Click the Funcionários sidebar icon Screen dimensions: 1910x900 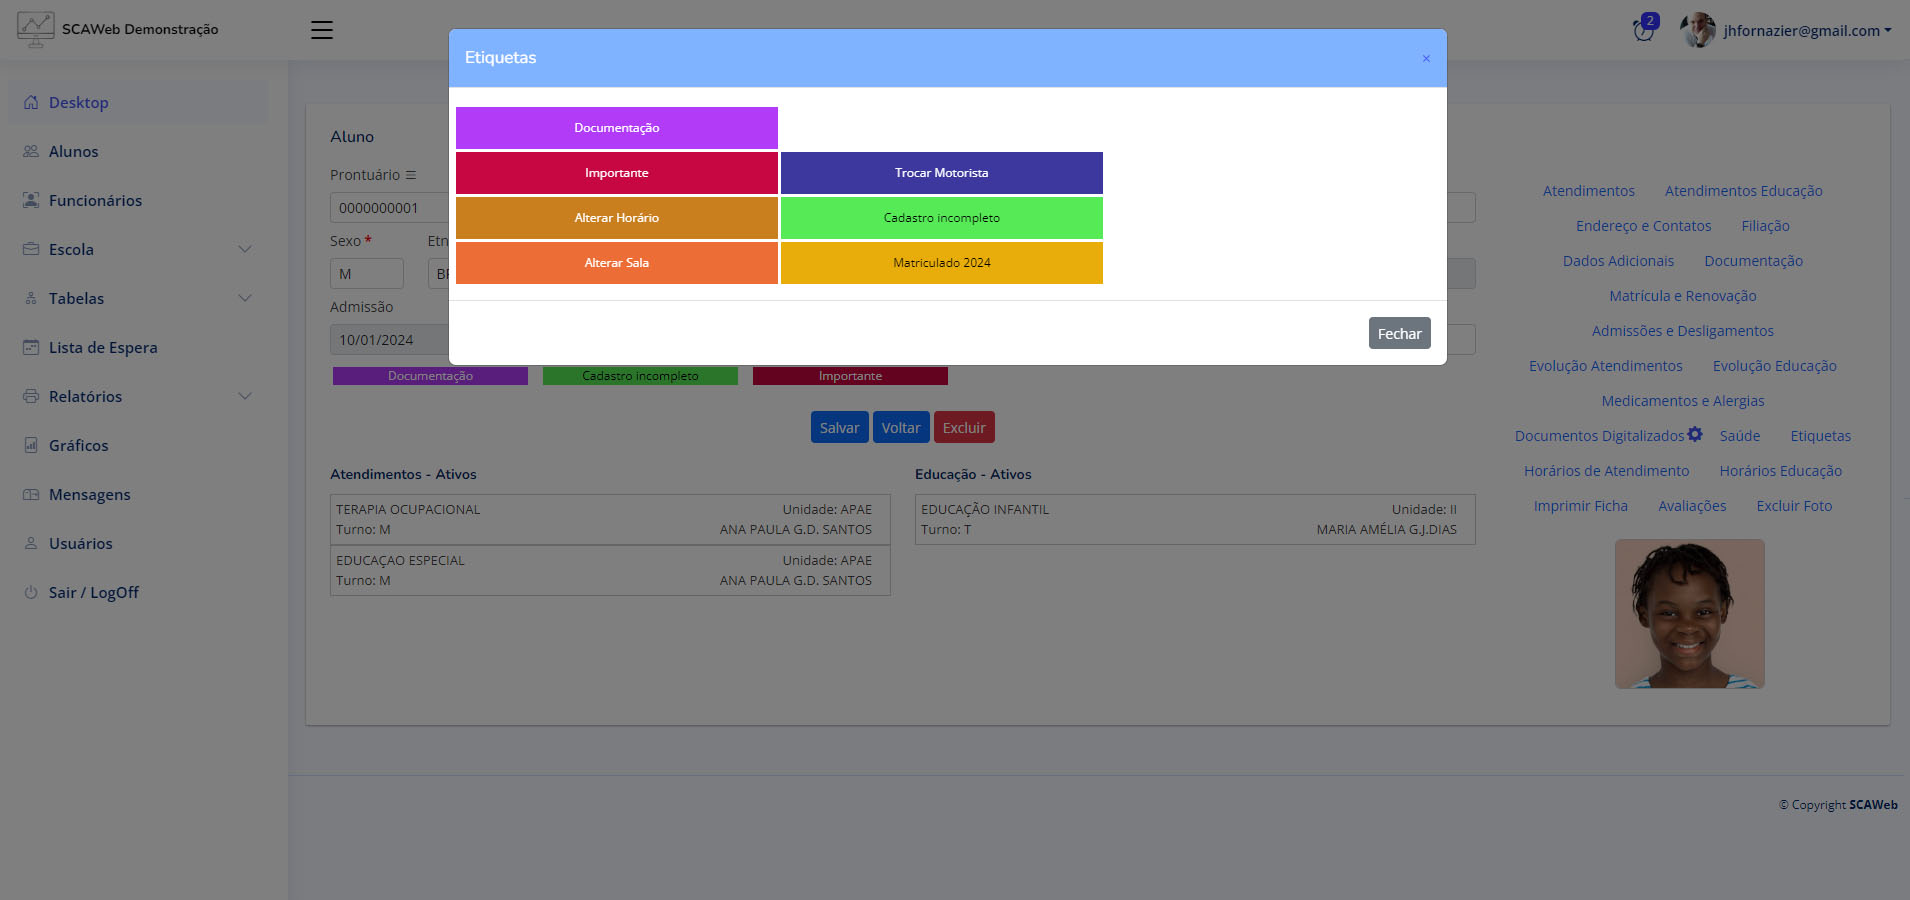click(x=31, y=201)
